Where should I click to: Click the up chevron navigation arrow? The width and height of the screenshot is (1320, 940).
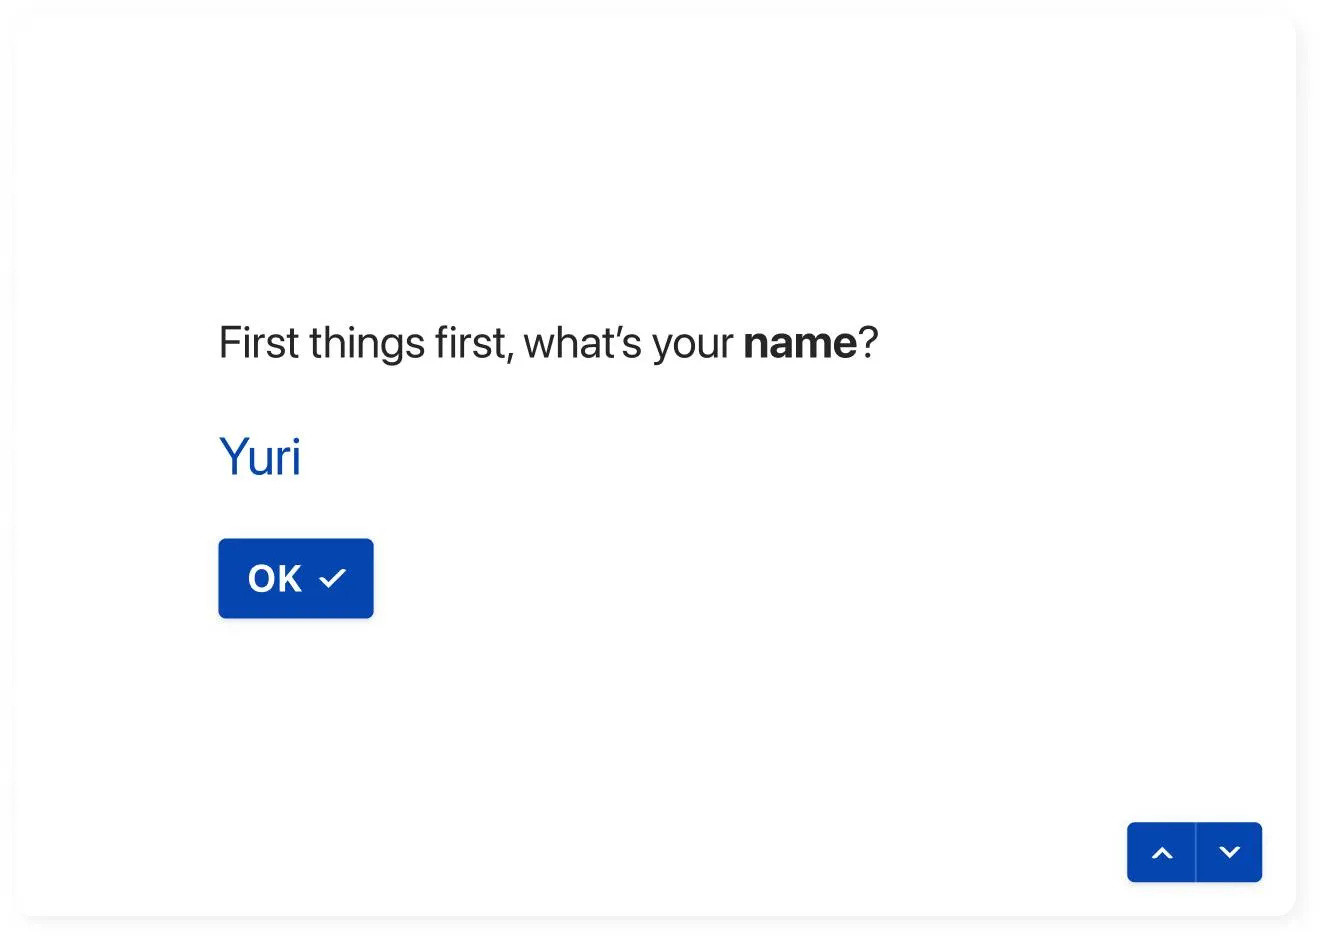pyautogui.click(x=1161, y=853)
